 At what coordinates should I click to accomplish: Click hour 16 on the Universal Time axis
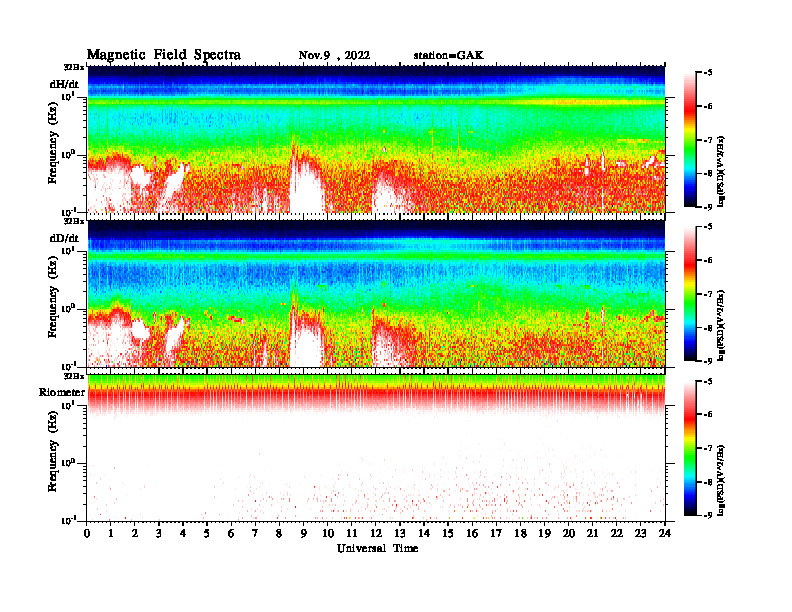click(472, 533)
